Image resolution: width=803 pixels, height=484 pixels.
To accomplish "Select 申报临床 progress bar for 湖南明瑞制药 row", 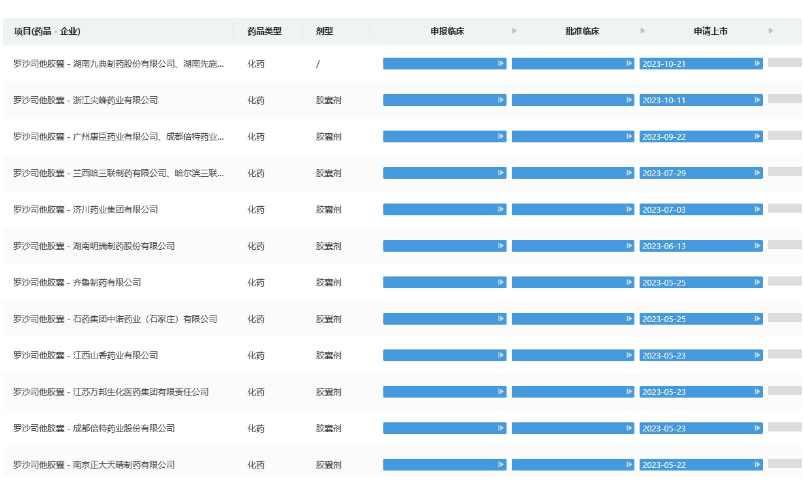I will (443, 246).
